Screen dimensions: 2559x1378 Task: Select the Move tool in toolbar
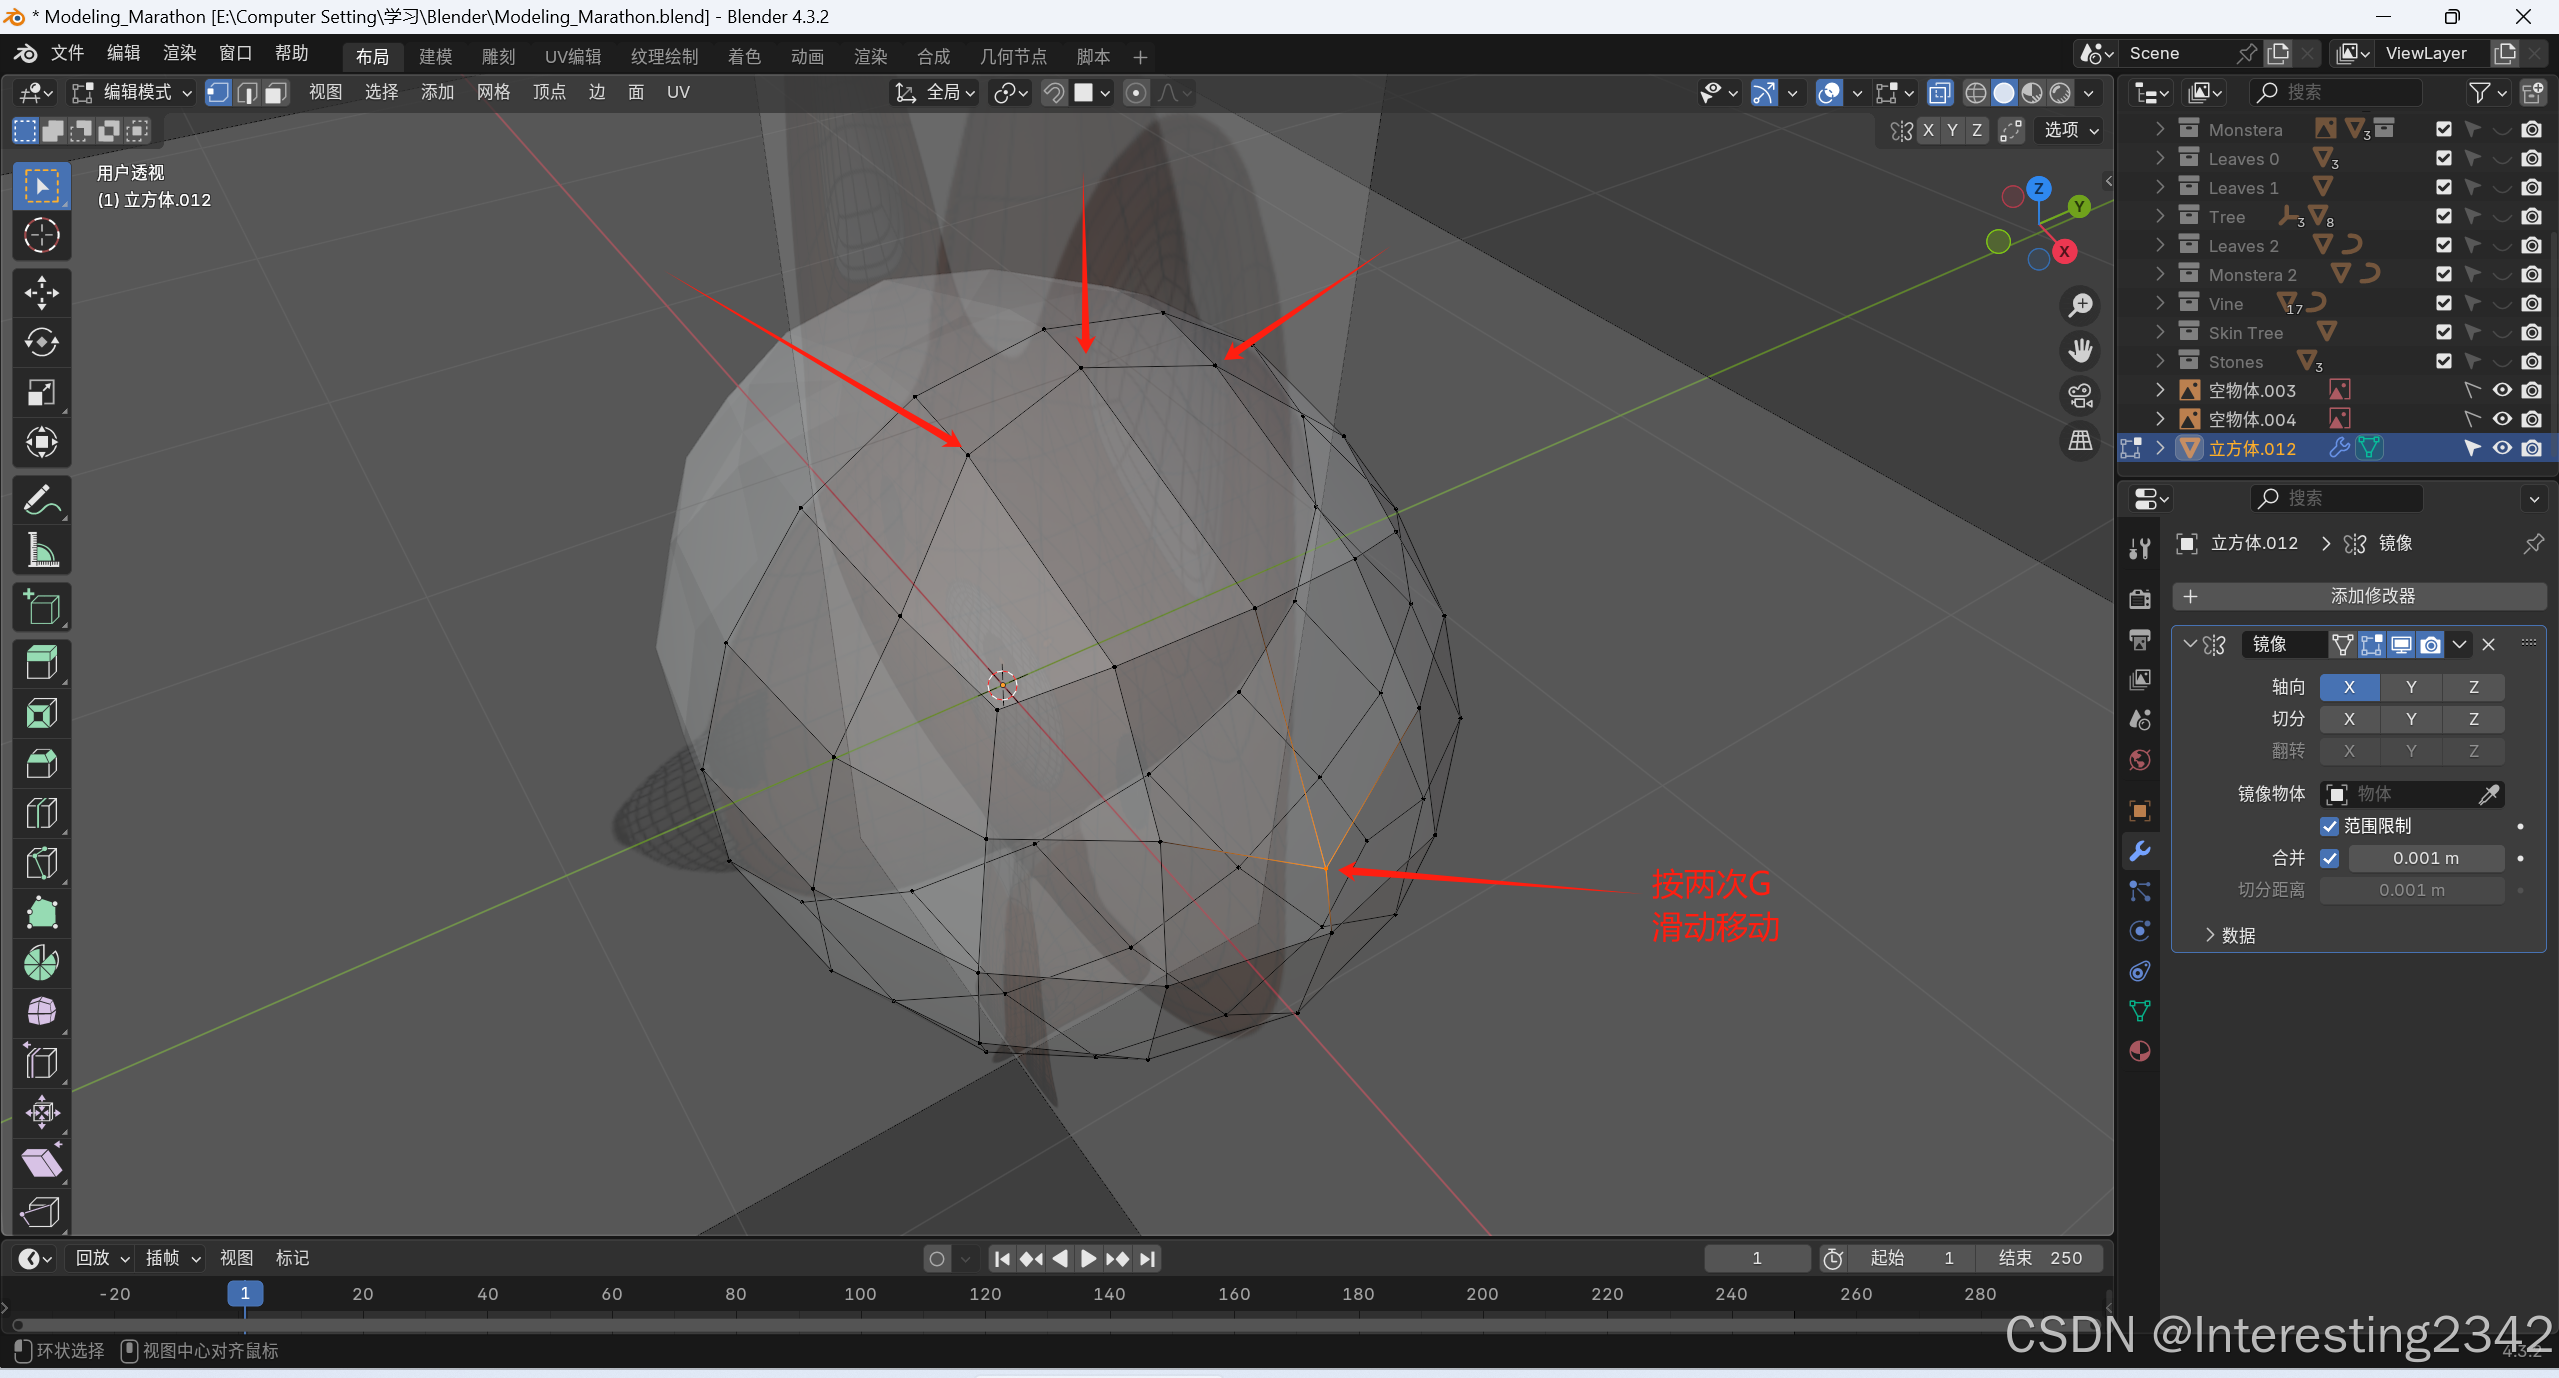[x=41, y=293]
